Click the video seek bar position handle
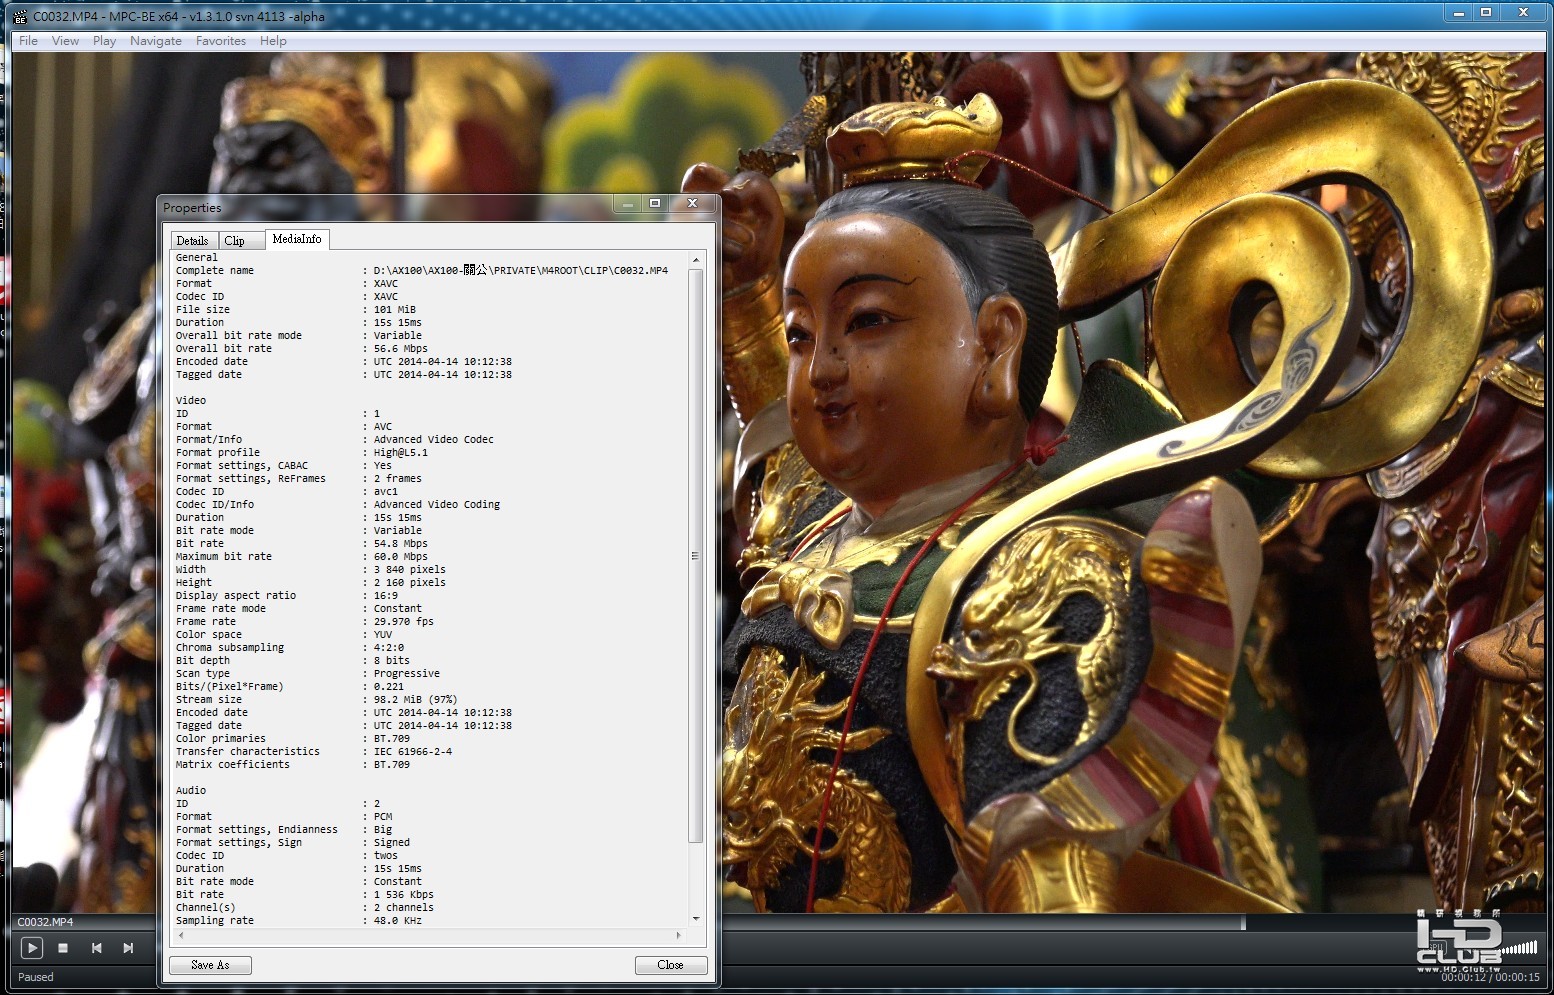This screenshot has width=1554, height=995. (x=1243, y=923)
